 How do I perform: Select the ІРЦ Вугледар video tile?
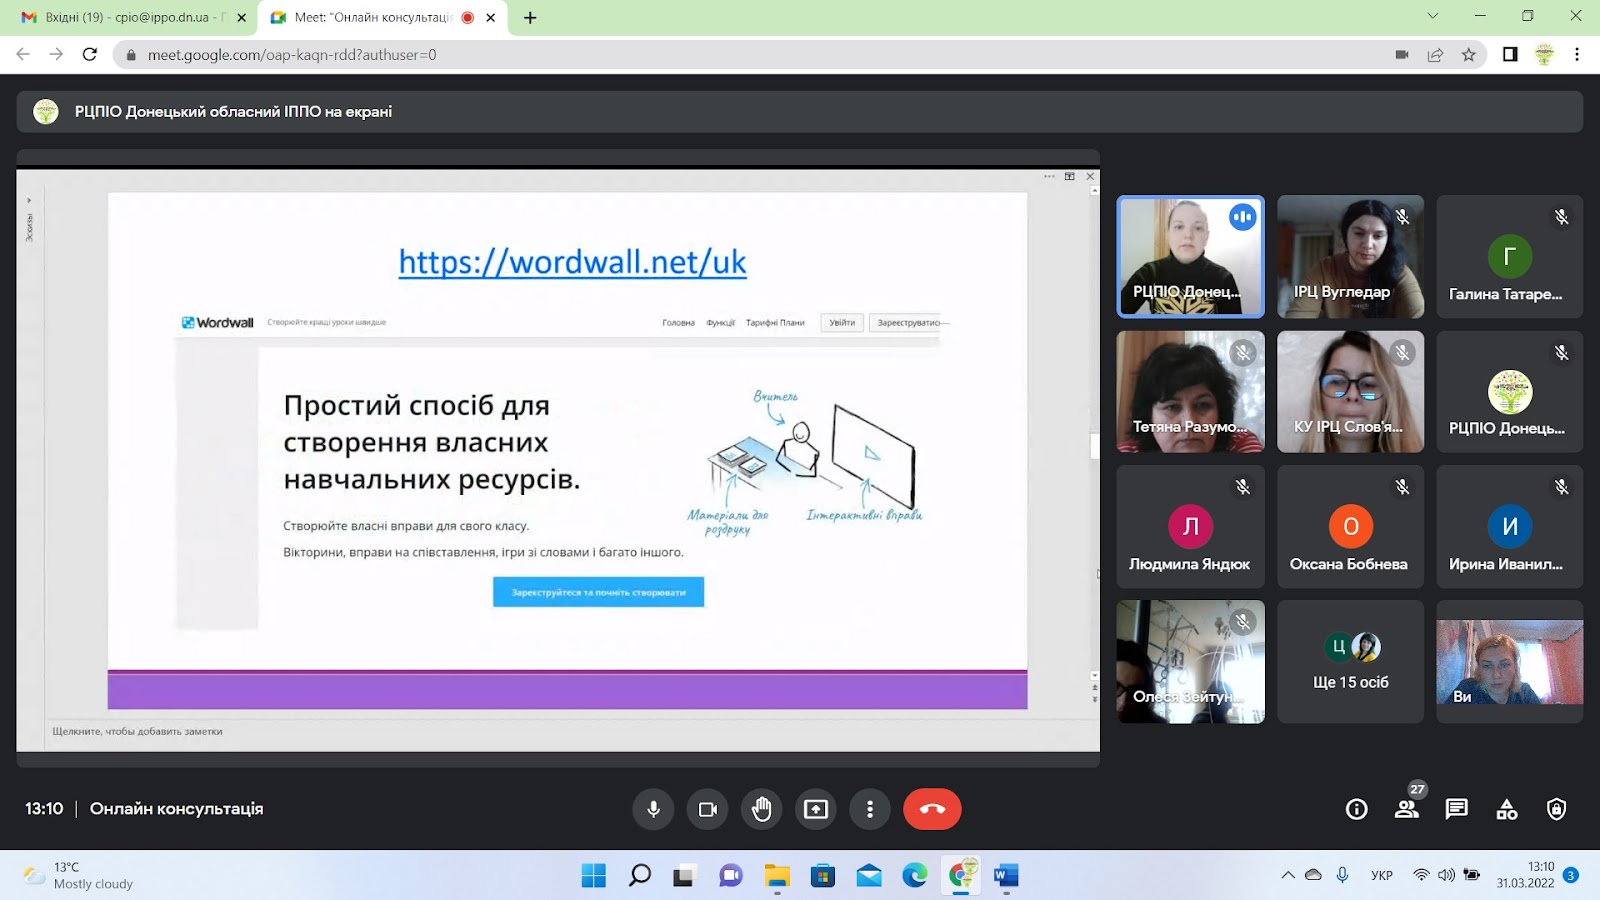[x=1350, y=257]
